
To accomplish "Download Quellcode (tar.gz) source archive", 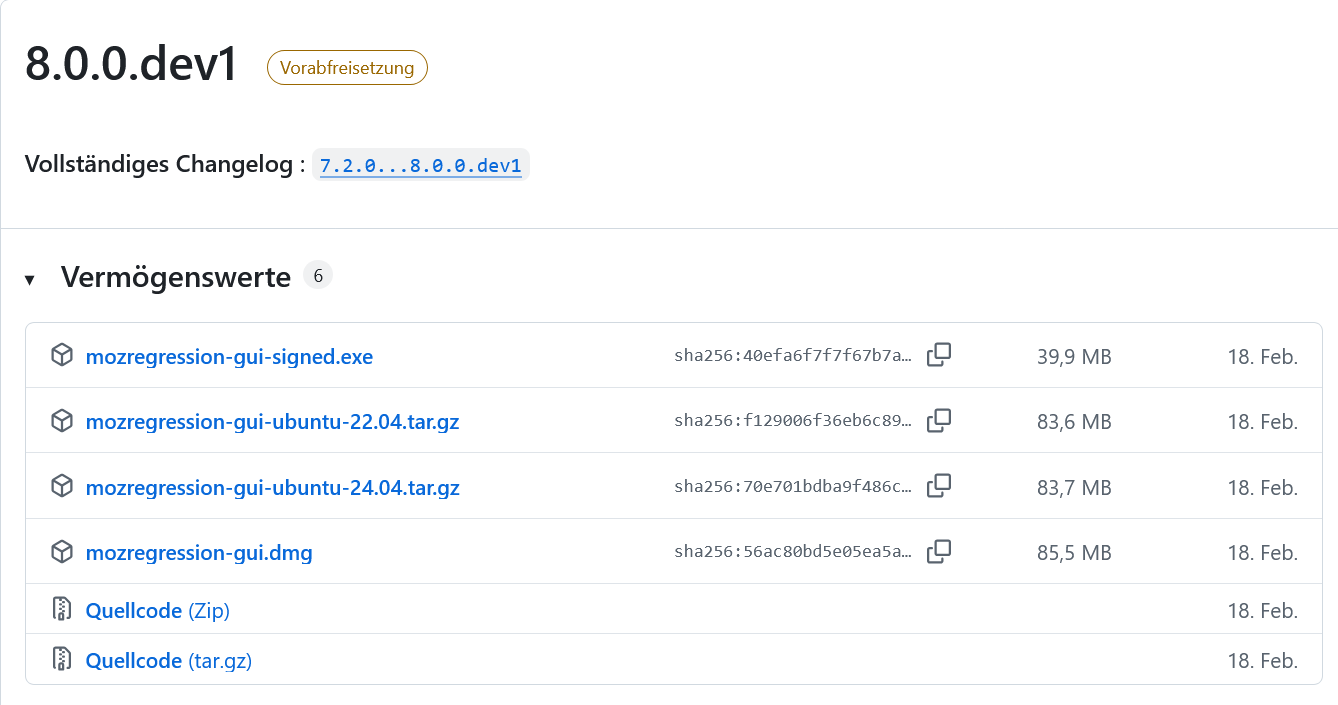I will [x=168, y=660].
